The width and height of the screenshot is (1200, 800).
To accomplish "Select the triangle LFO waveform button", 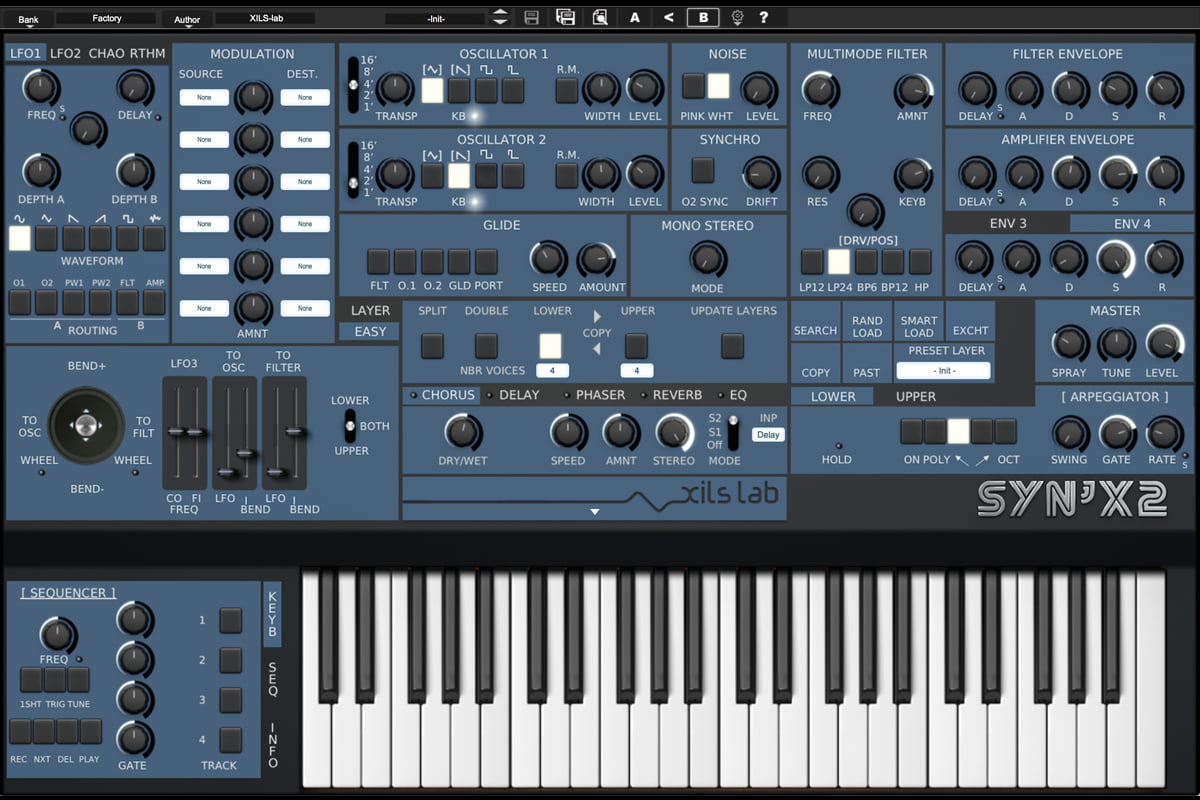I will 47,238.
